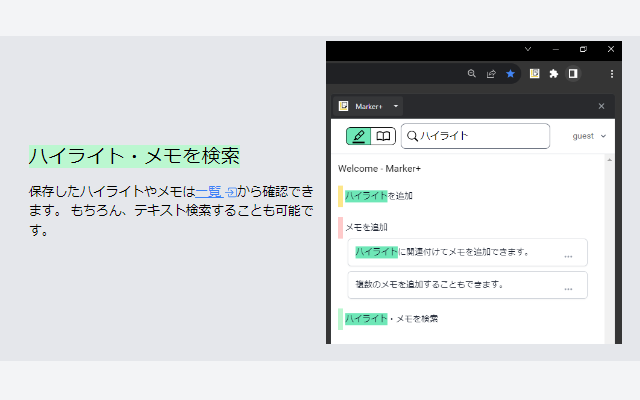The height and width of the screenshot is (400, 640).
Task: Toggle the browser side panel icon
Action: 573,73
